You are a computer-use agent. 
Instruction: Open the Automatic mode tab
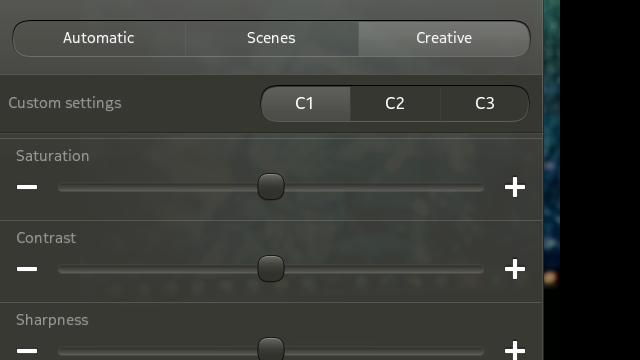(x=99, y=38)
